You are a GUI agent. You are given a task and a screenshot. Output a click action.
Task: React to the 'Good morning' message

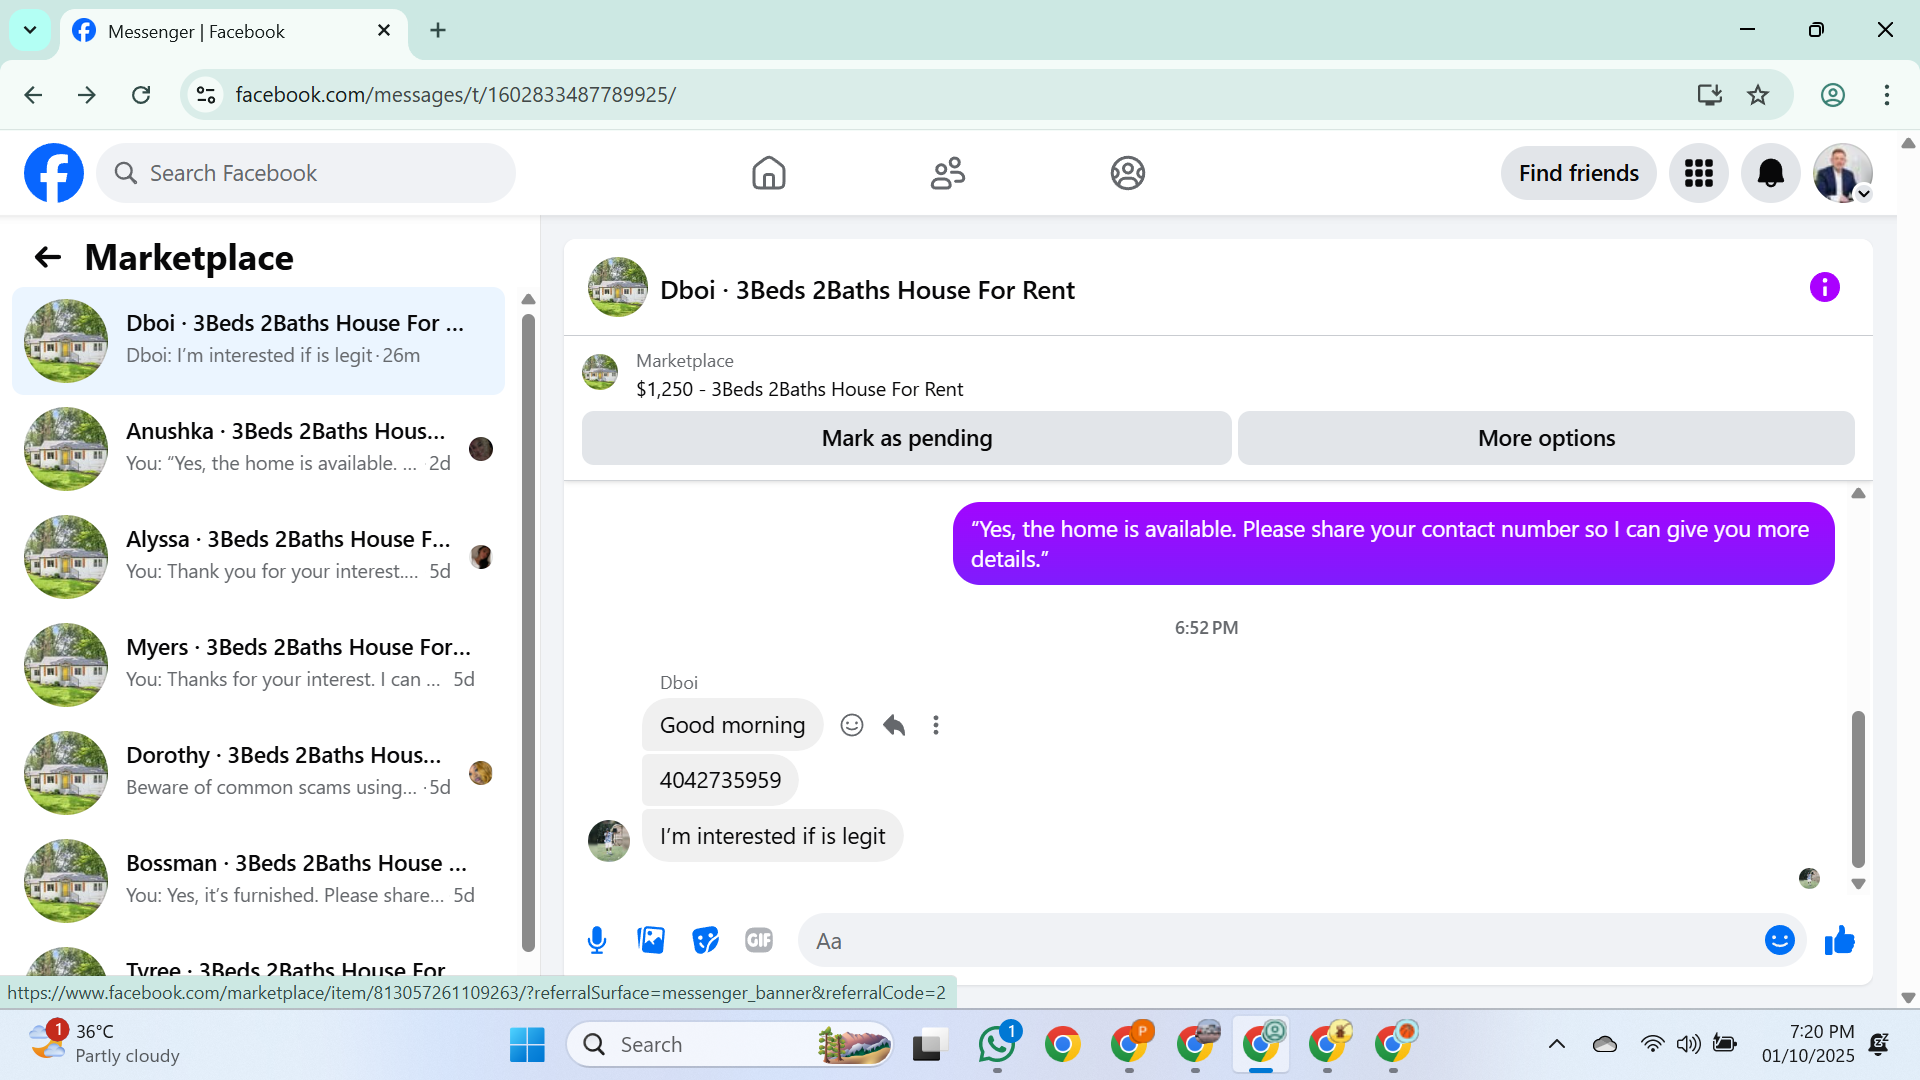point(851,725)
